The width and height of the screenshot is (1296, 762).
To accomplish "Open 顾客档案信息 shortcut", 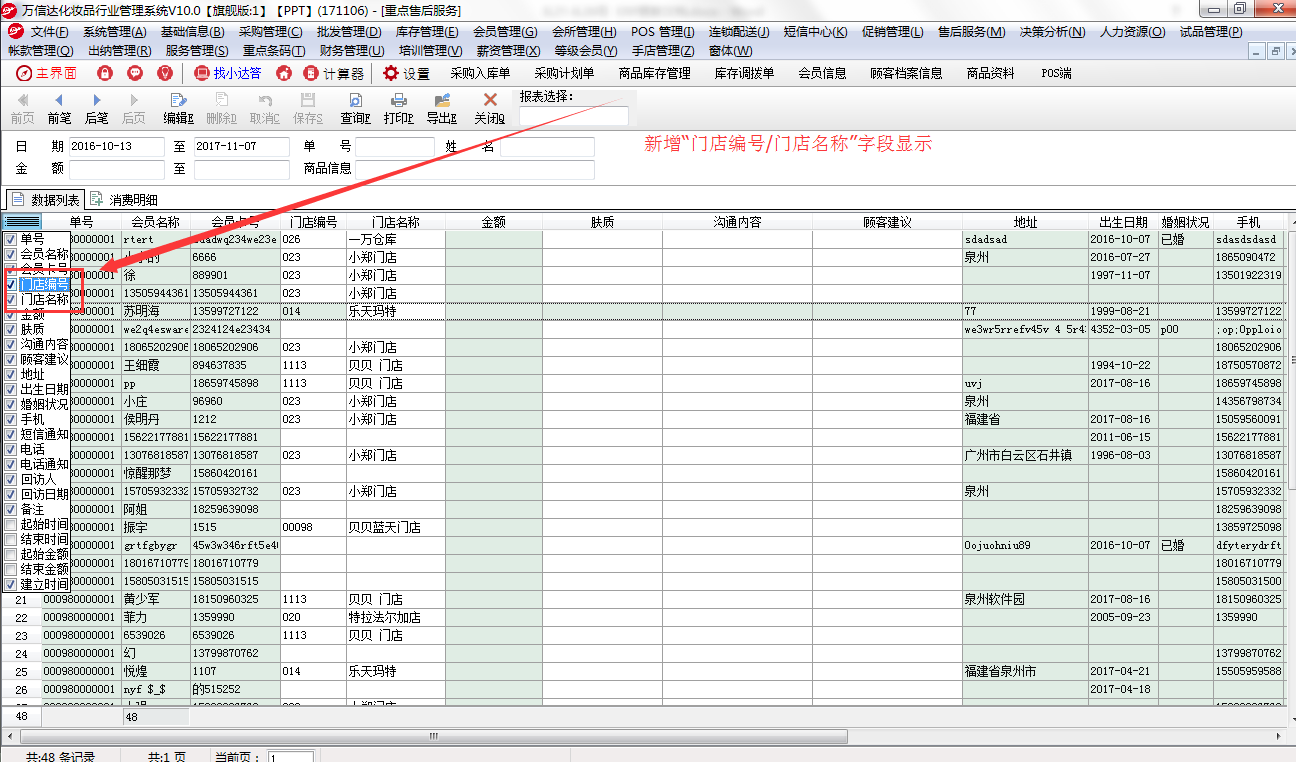I will click(906, 73).
